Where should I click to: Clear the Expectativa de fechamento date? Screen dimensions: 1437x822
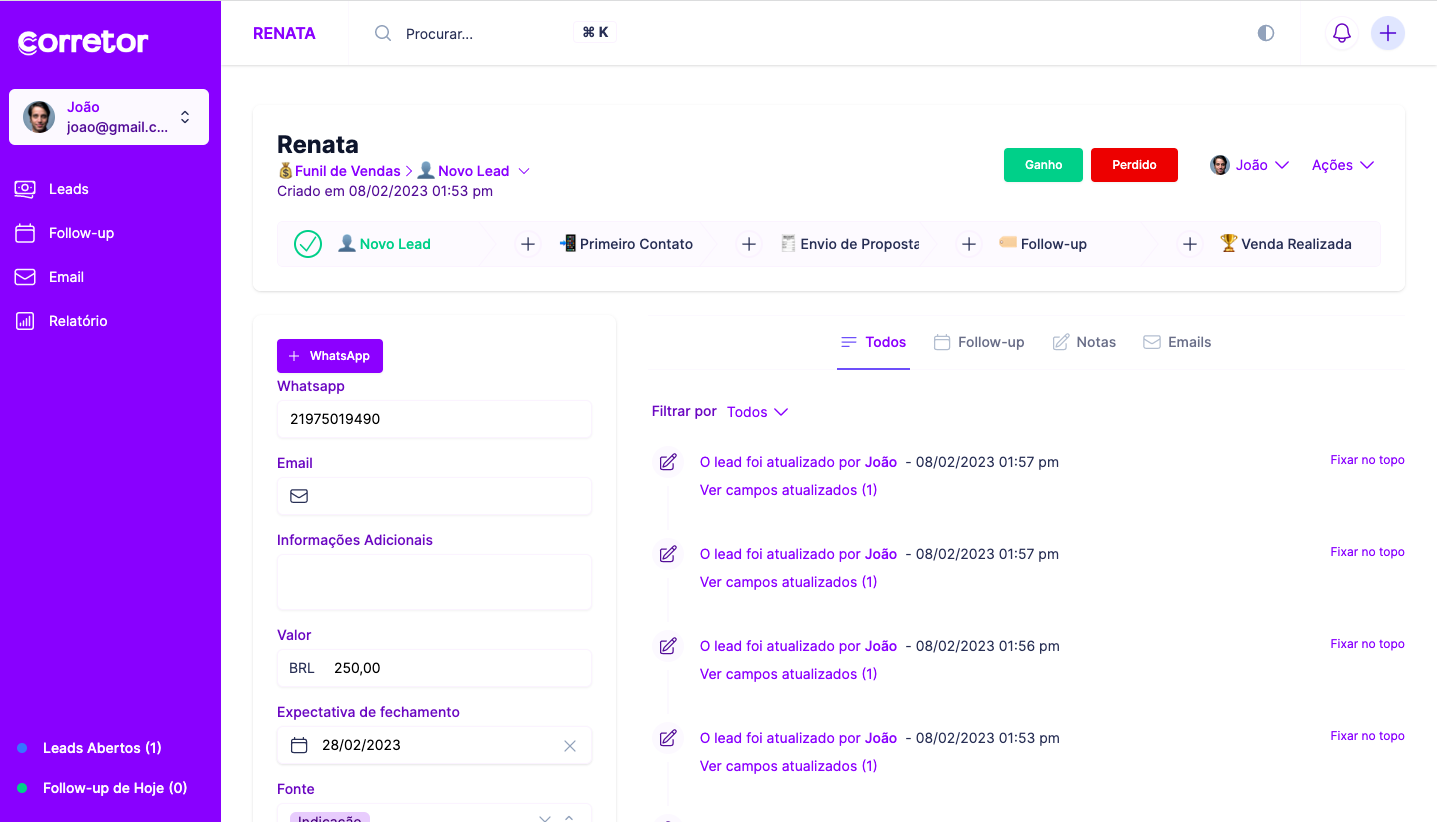(x=570, y=745)
